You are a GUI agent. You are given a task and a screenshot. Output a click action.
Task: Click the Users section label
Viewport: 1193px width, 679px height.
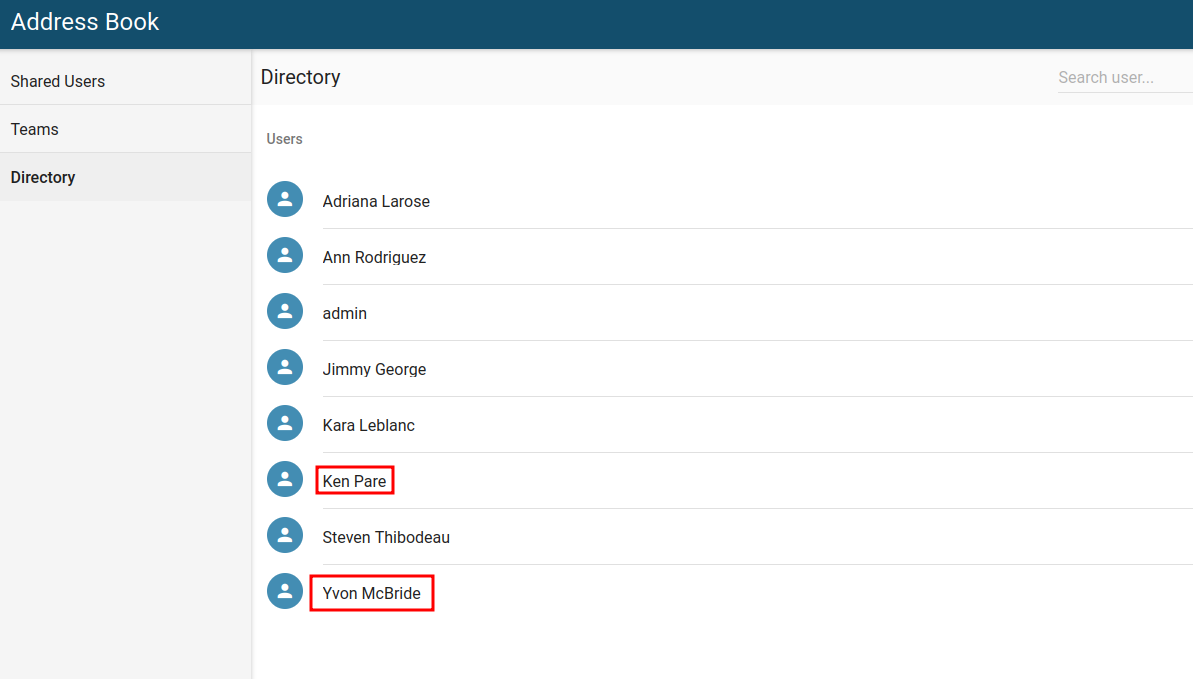[285, 139]
